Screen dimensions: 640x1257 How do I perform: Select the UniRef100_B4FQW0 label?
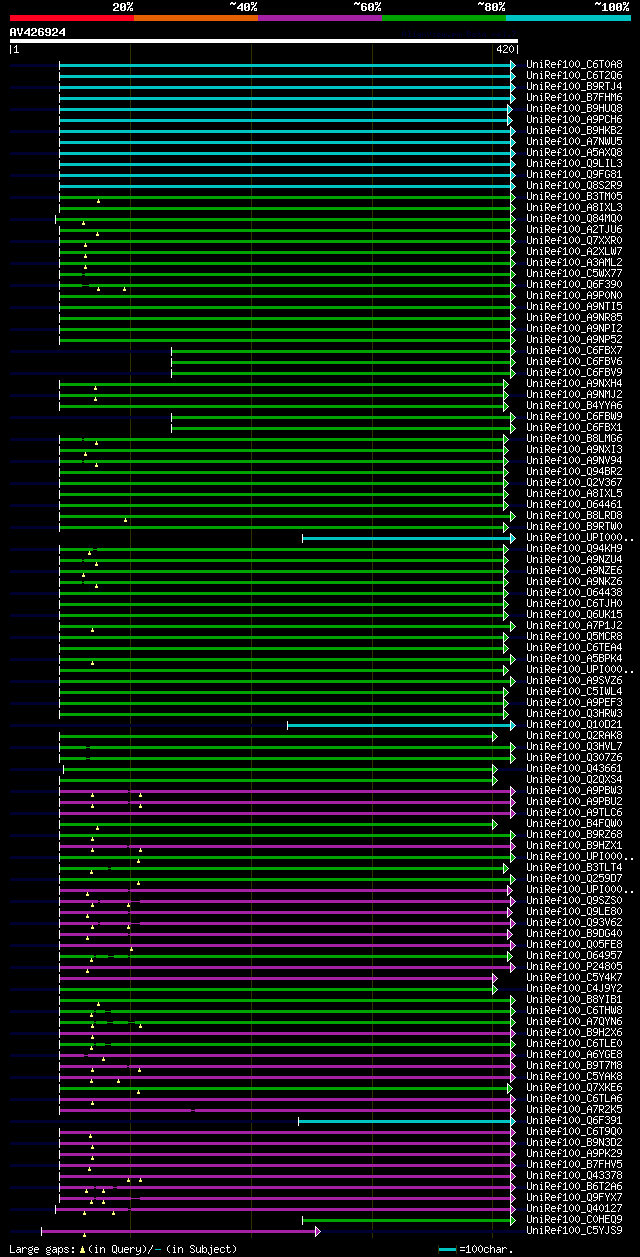pyautogui.click(x=574, y=823)
